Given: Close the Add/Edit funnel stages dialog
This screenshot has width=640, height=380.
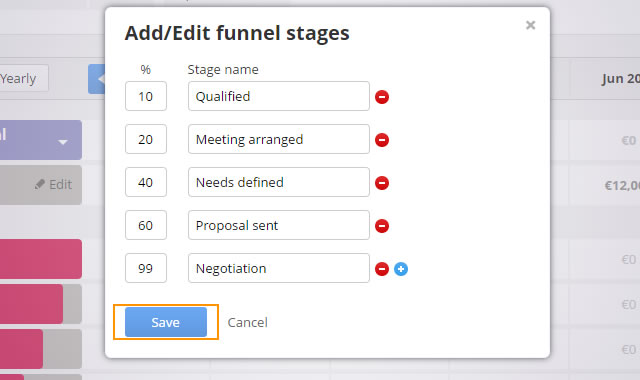Looking at the screenshot, I should [530, 25].
